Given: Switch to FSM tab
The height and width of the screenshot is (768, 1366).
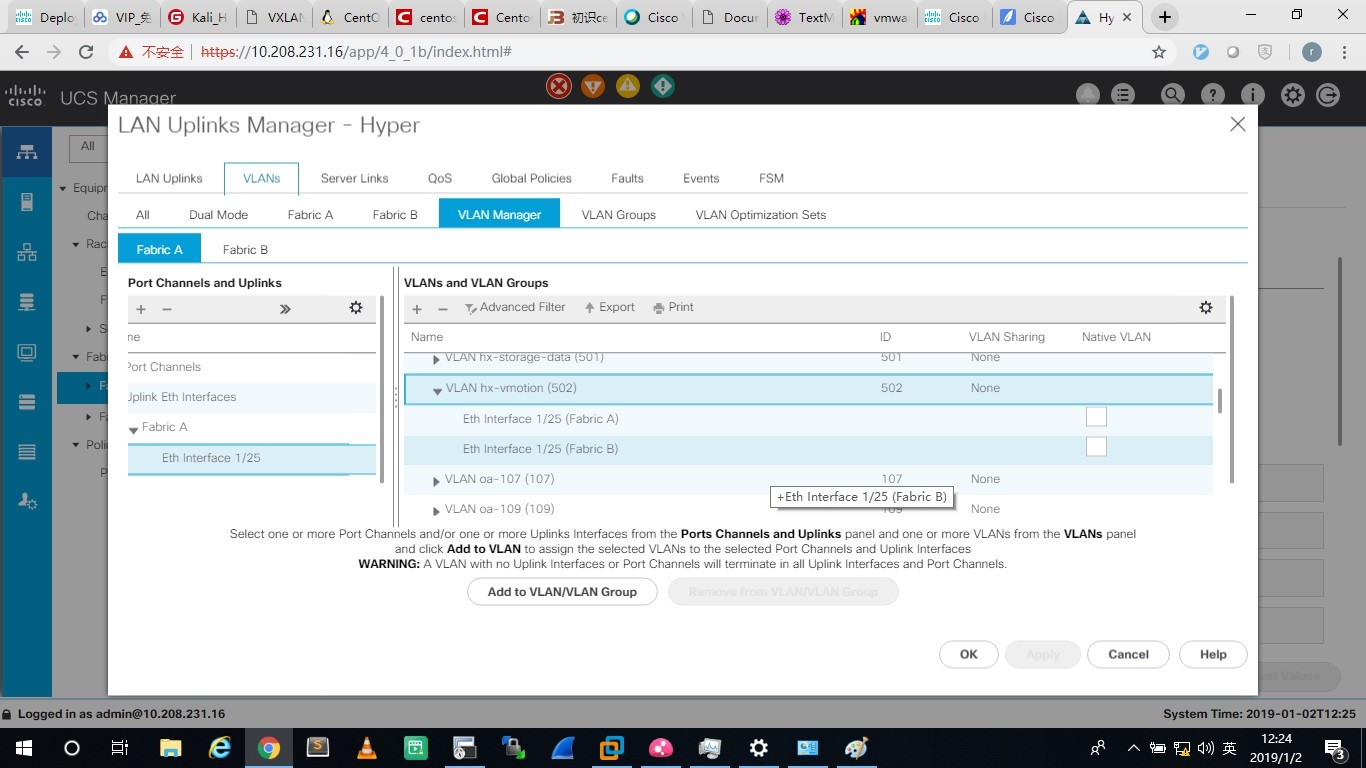Looking at the screenshot, I should point(771,178).
